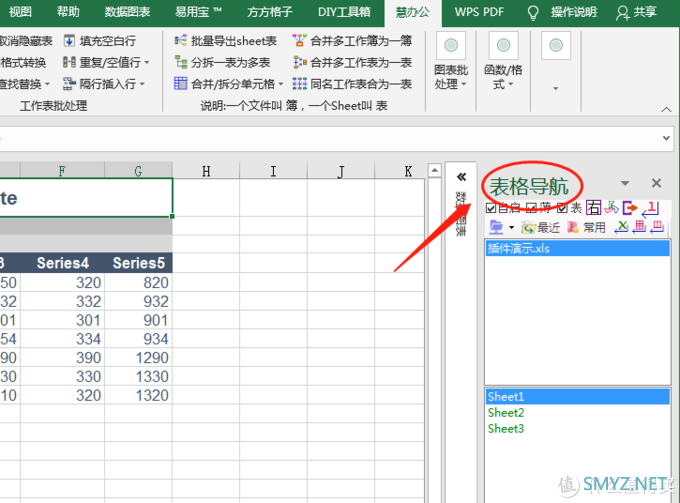Click vertical scrollbar up arrow

[435, 170]
